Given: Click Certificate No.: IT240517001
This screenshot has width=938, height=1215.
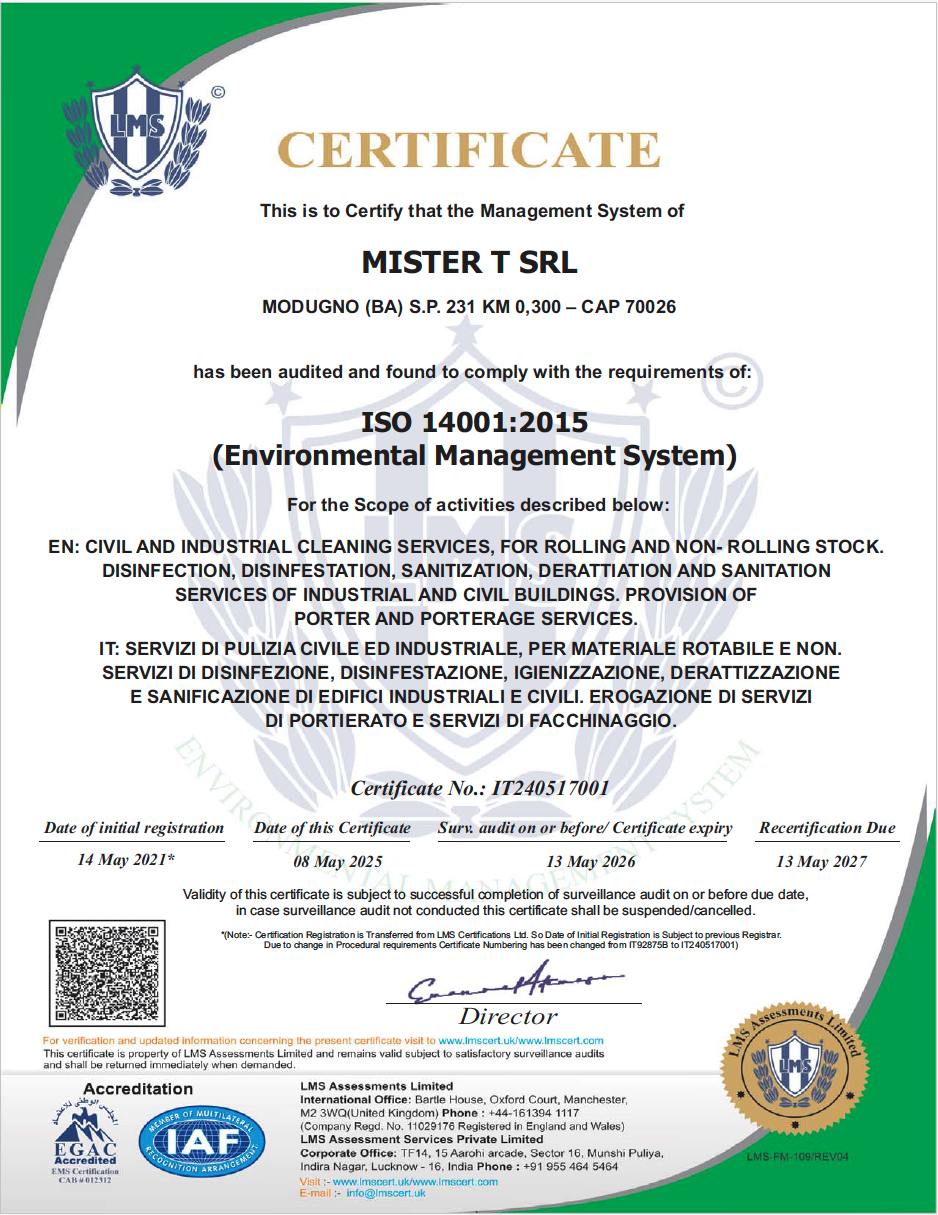Looking at the screenshot, I should (480, 788).
